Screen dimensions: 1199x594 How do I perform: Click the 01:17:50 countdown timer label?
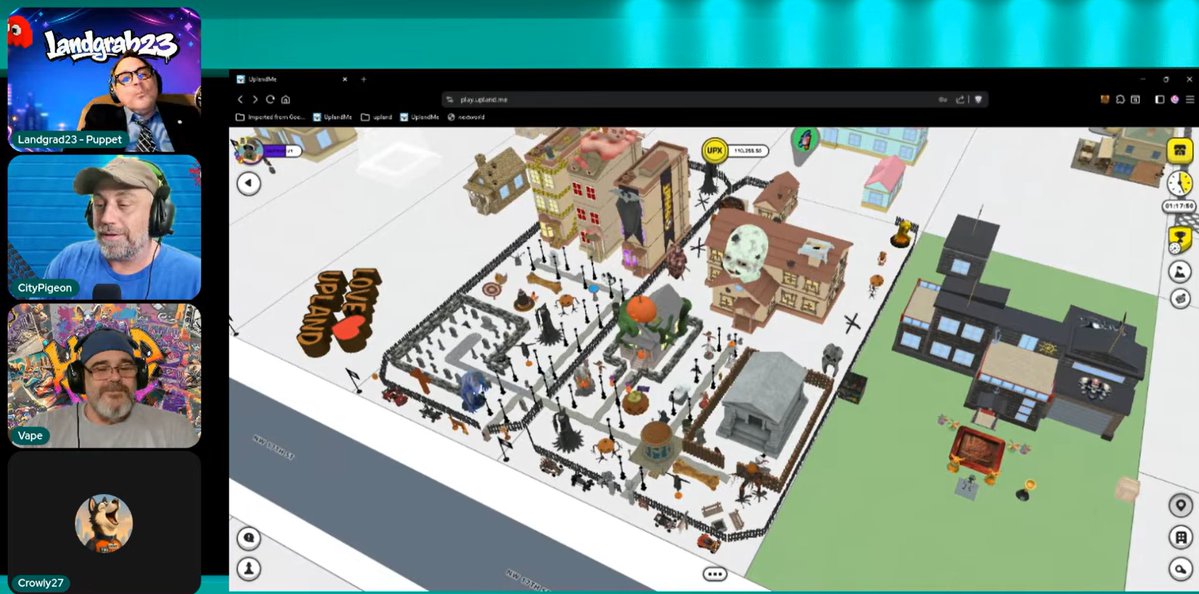(x=1178, y=206)
